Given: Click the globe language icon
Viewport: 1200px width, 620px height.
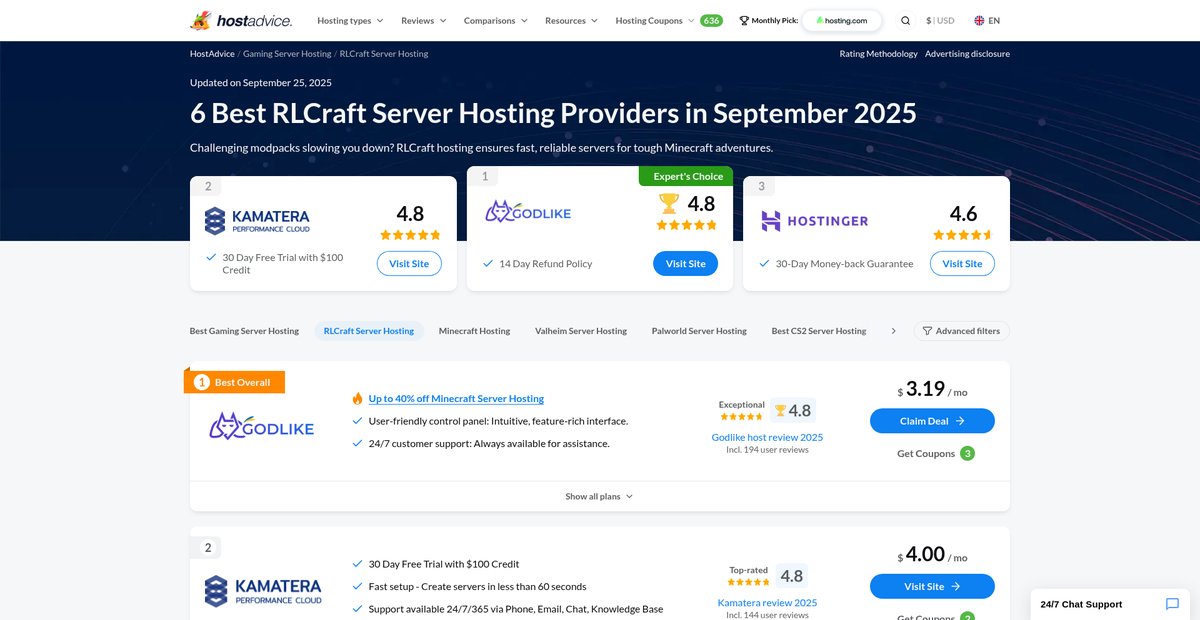Looking at the screenshot, I should [x=979, y=20].
